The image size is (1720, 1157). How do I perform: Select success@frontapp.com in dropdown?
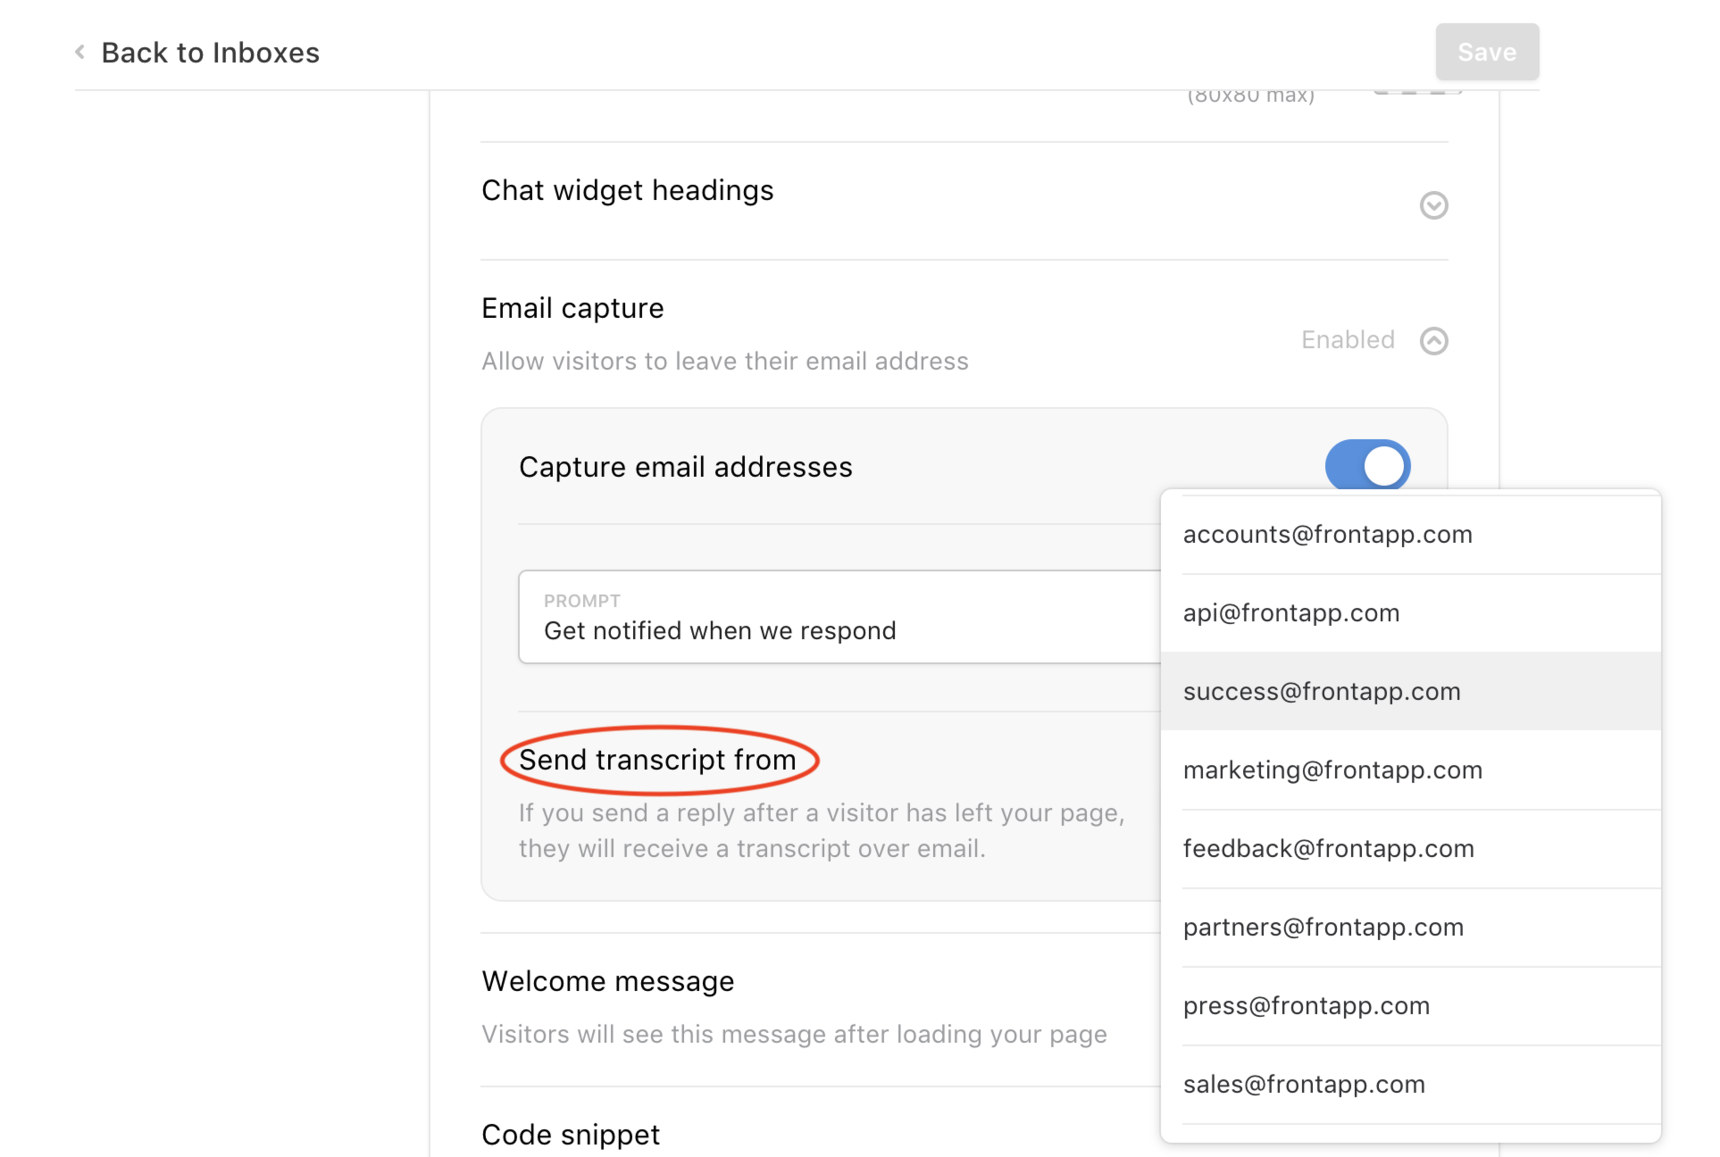coord(1411,691)
